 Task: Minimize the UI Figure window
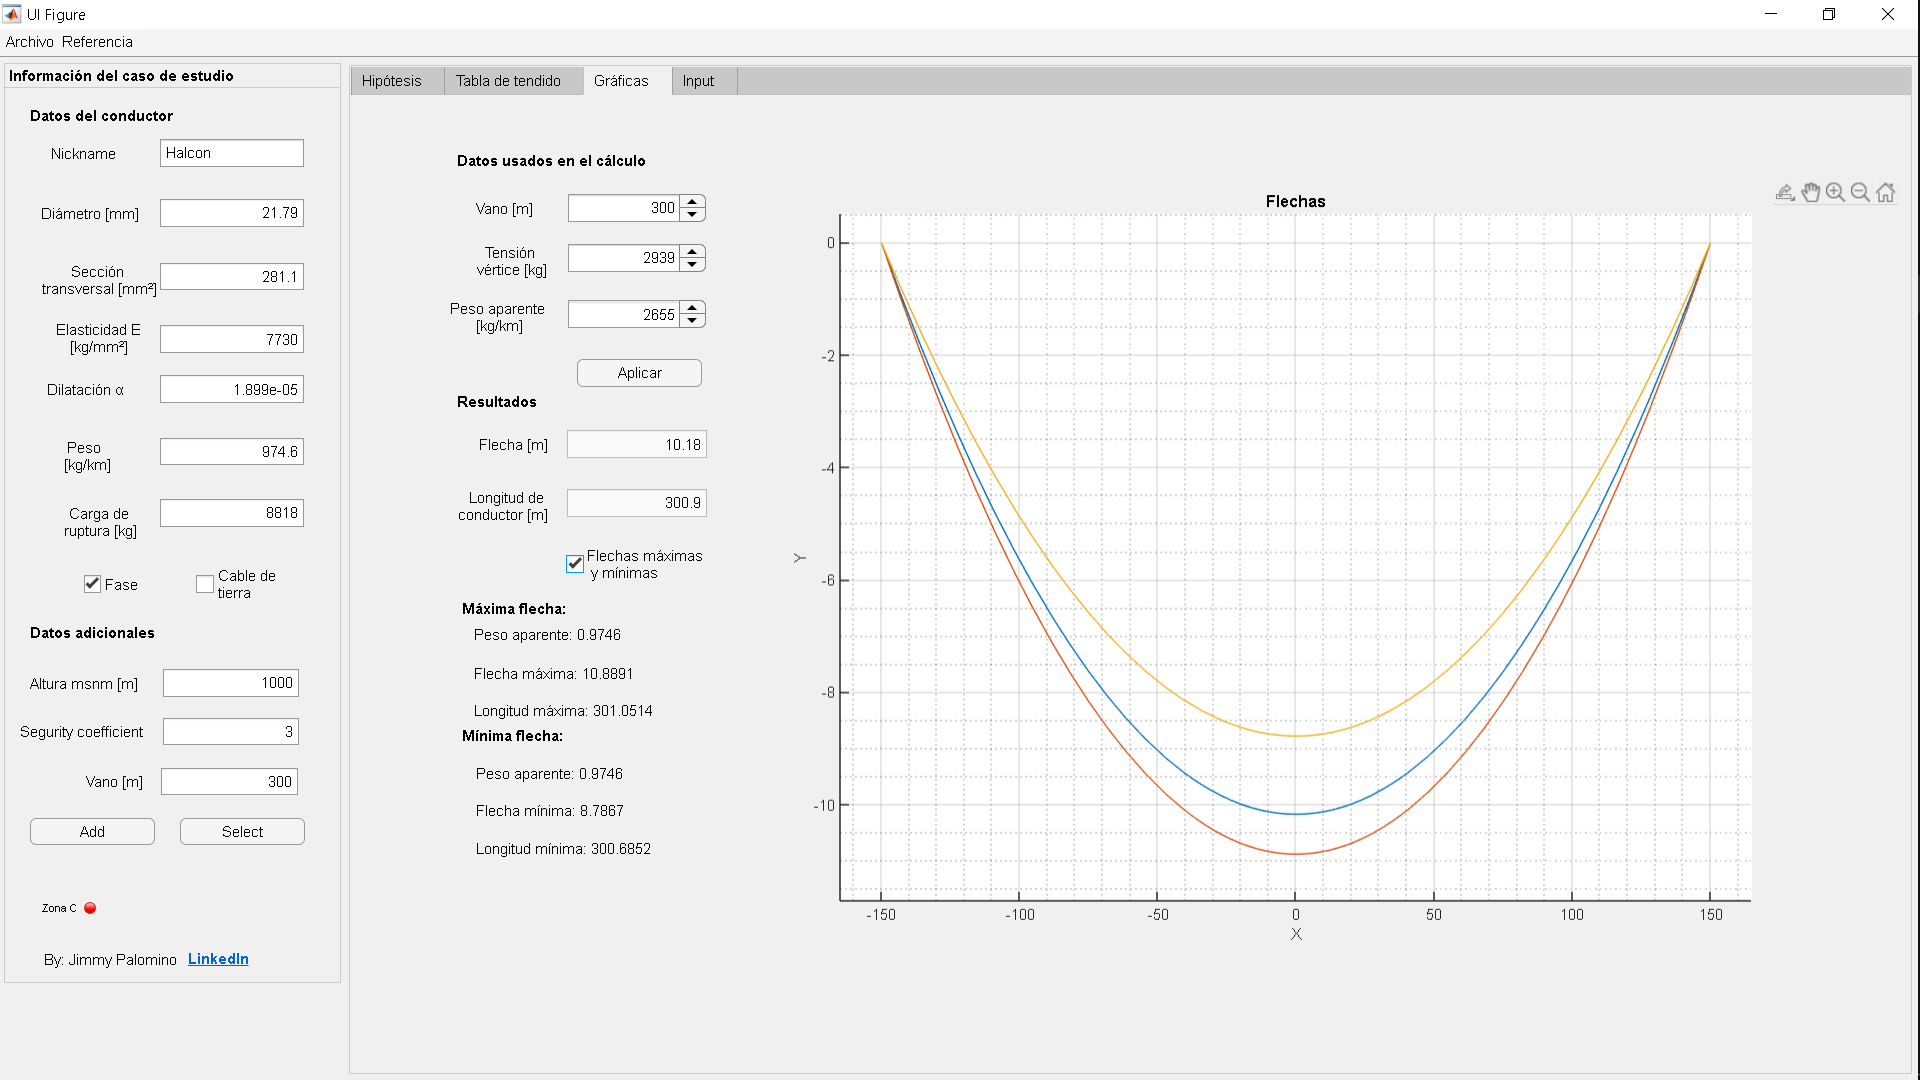click(x=1771, y=14)
